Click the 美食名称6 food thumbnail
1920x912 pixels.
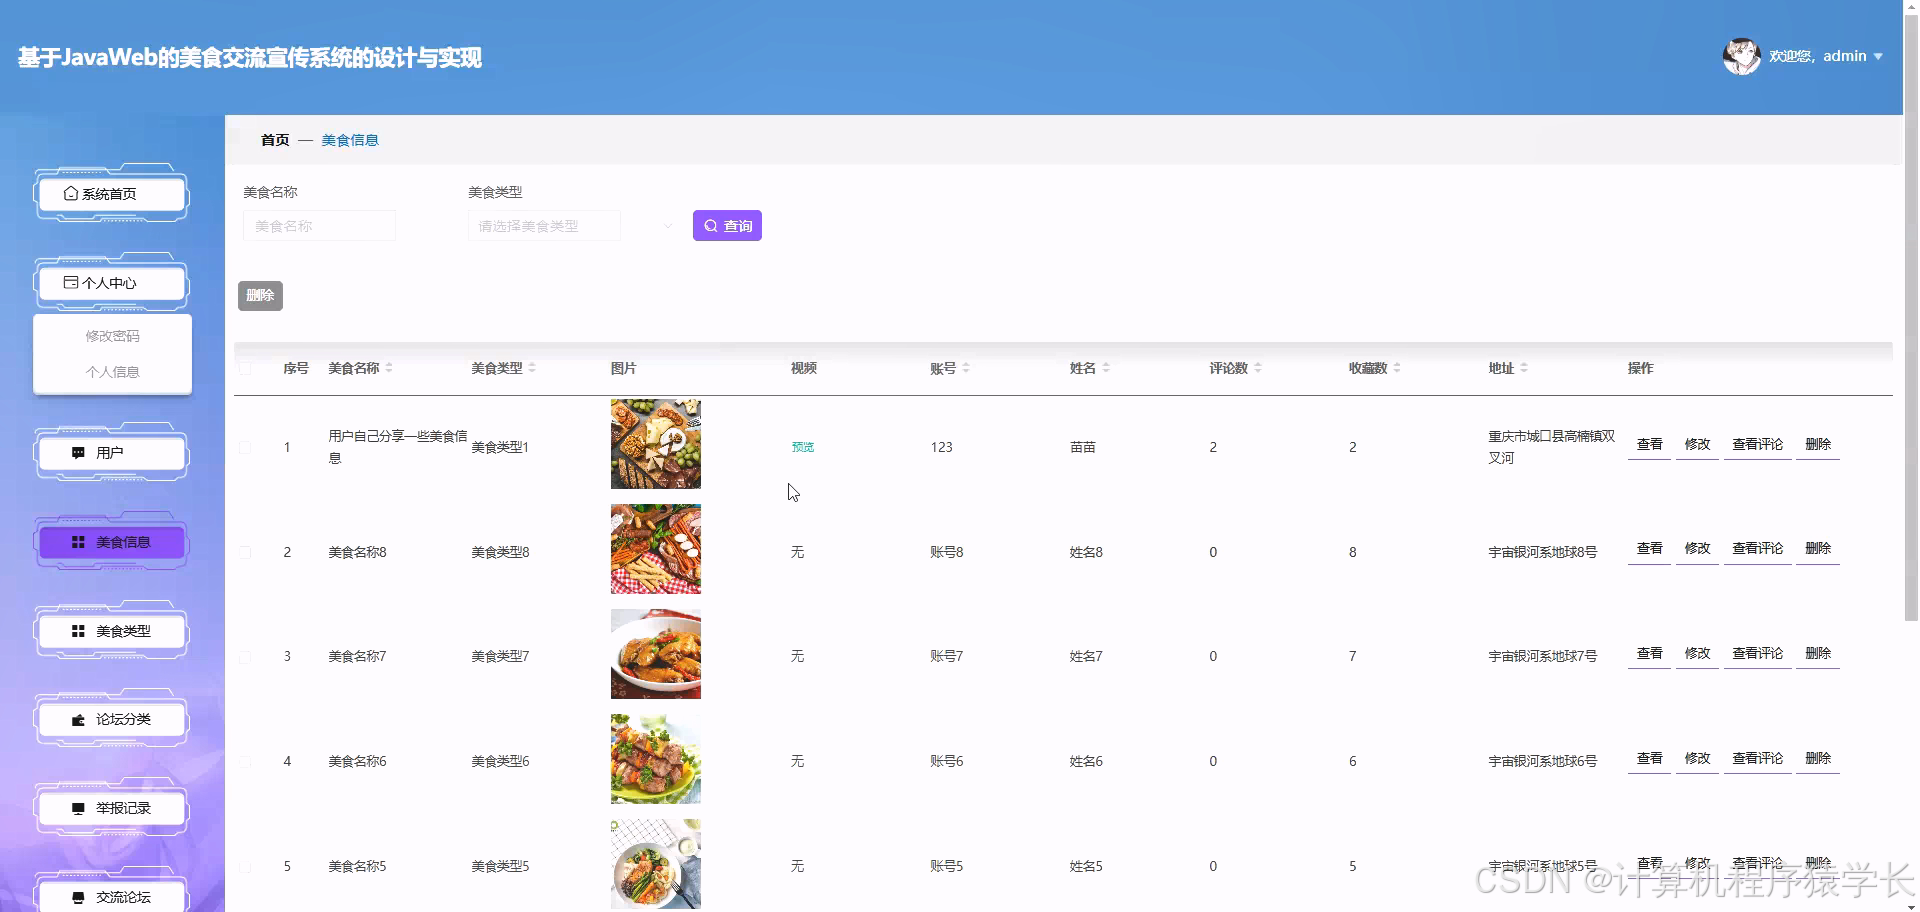pos(656,759)
